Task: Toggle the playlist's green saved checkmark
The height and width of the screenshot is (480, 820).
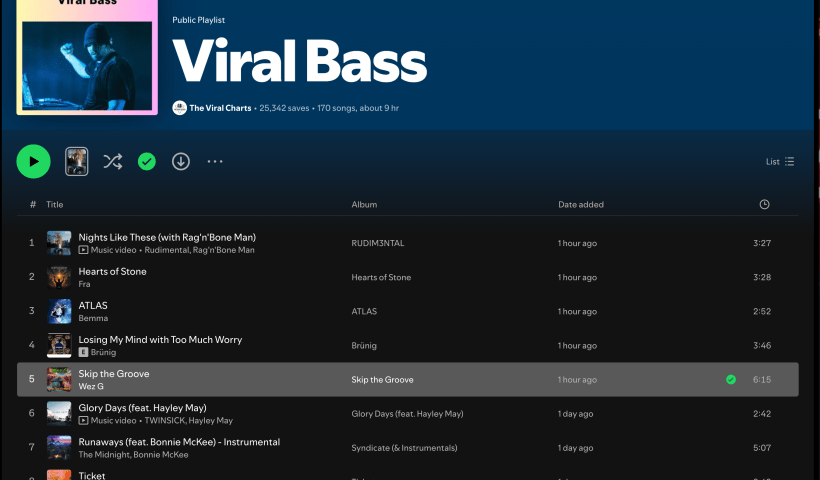Action: [x=147, y=161]
